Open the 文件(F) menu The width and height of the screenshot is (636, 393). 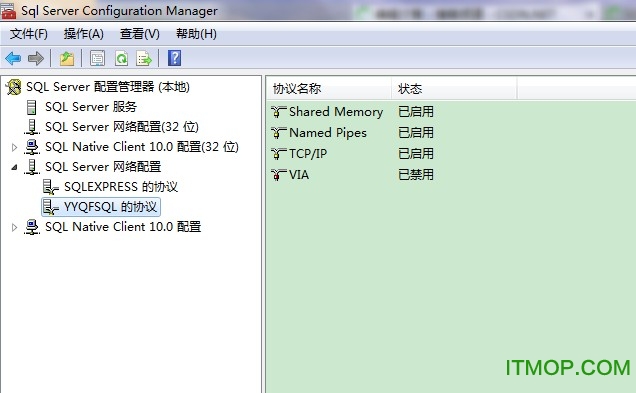[29, 34]
